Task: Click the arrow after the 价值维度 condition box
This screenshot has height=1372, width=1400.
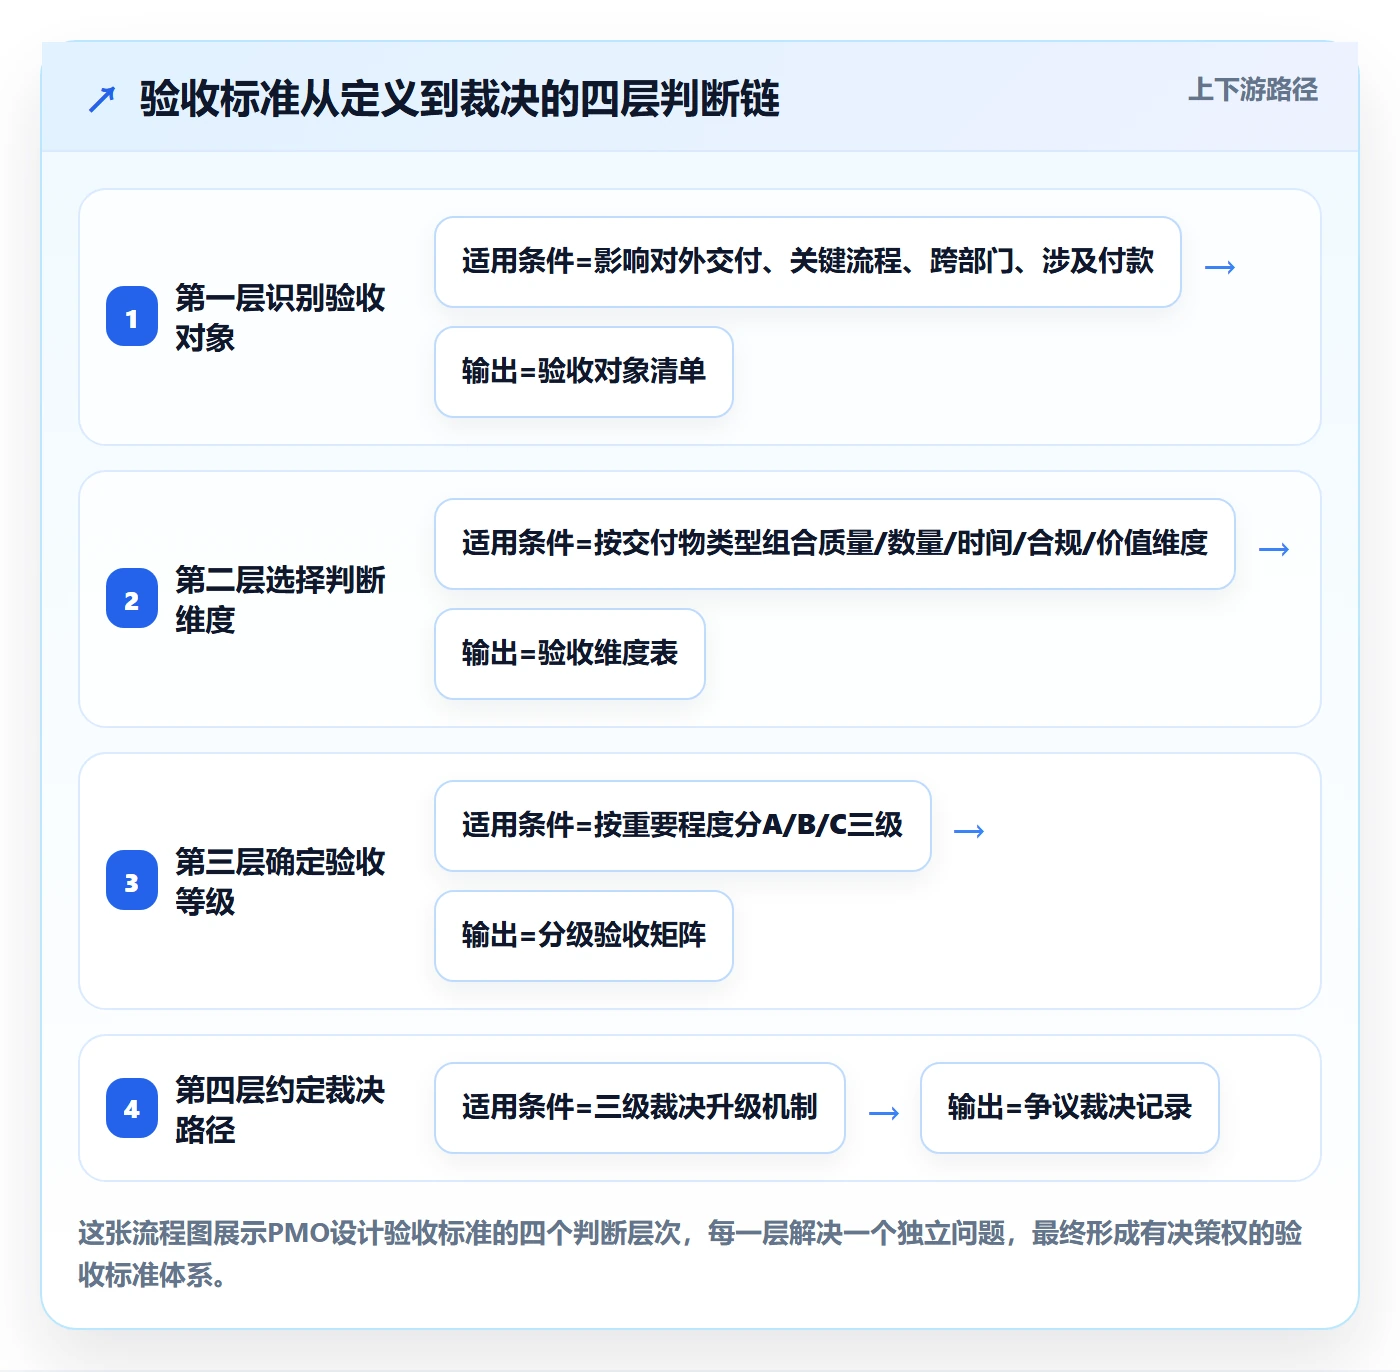Action: pyautogui.click(x=1274, y=549)
